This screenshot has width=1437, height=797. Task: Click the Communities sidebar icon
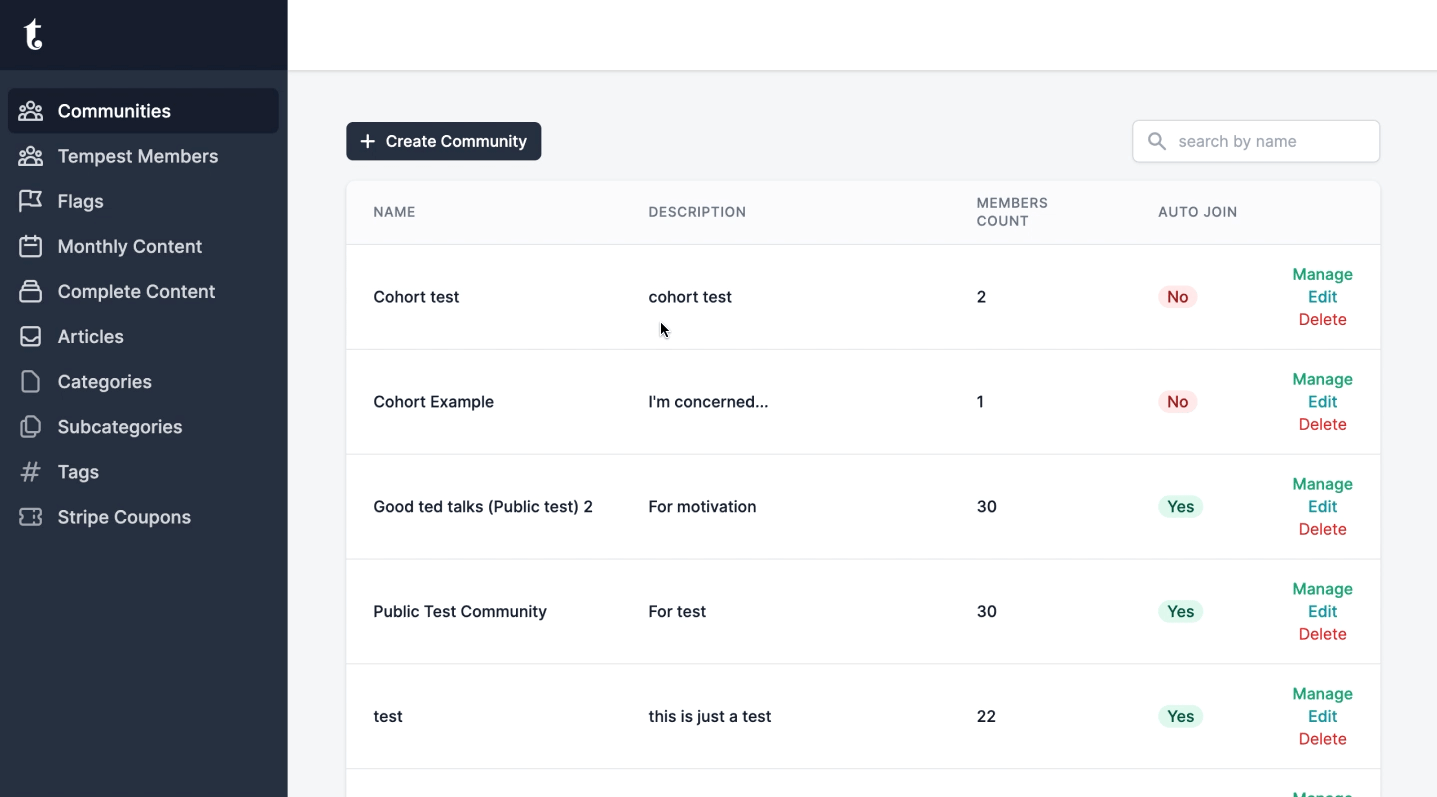tap(31, 111)
